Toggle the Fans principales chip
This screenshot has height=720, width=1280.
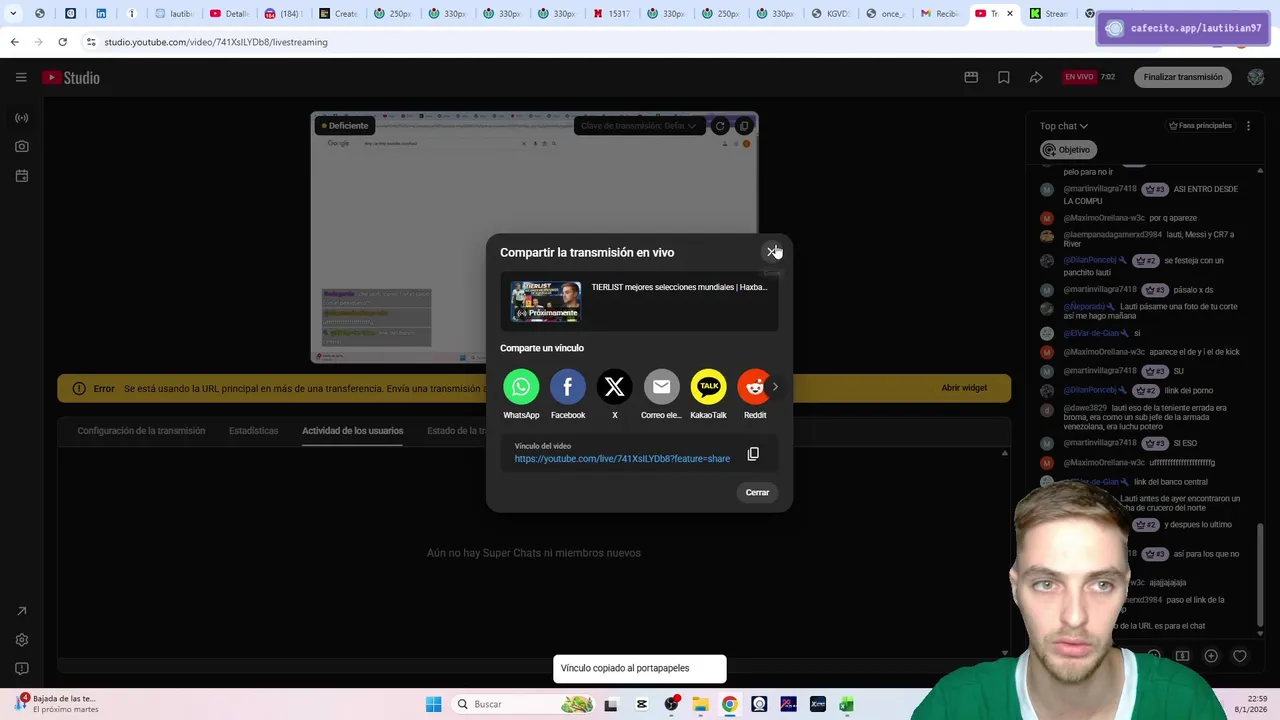1200,126
